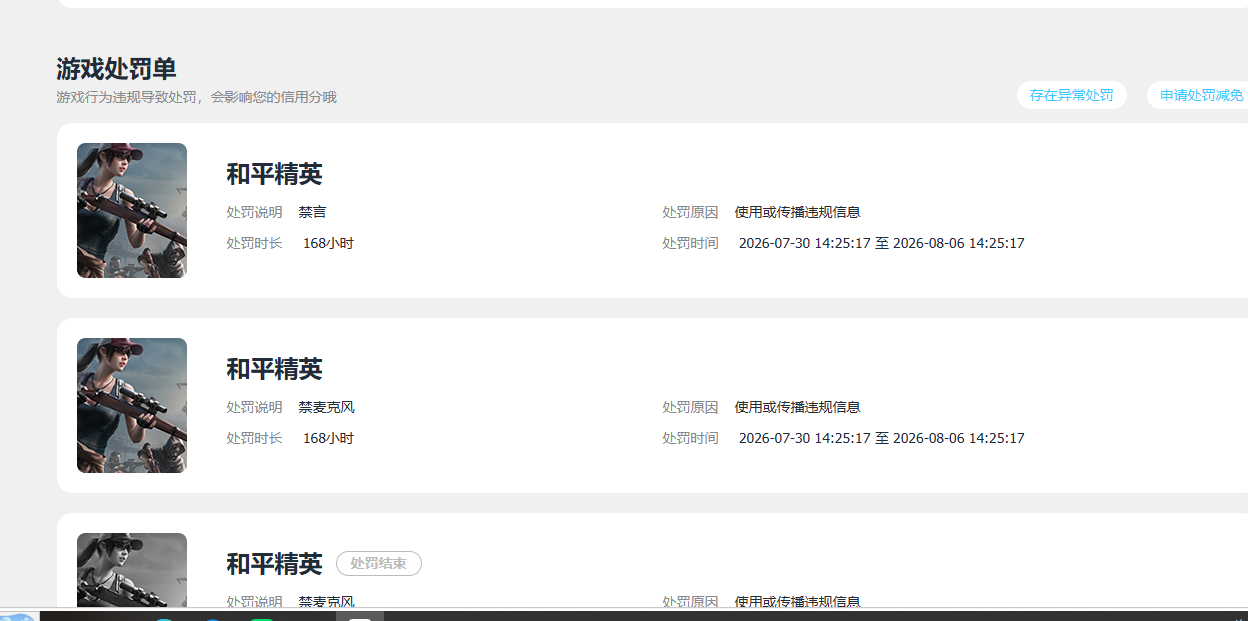Click 处罚时间 label in the 禁言 card
Screen dimensions: 1248x621
(690, 243)
